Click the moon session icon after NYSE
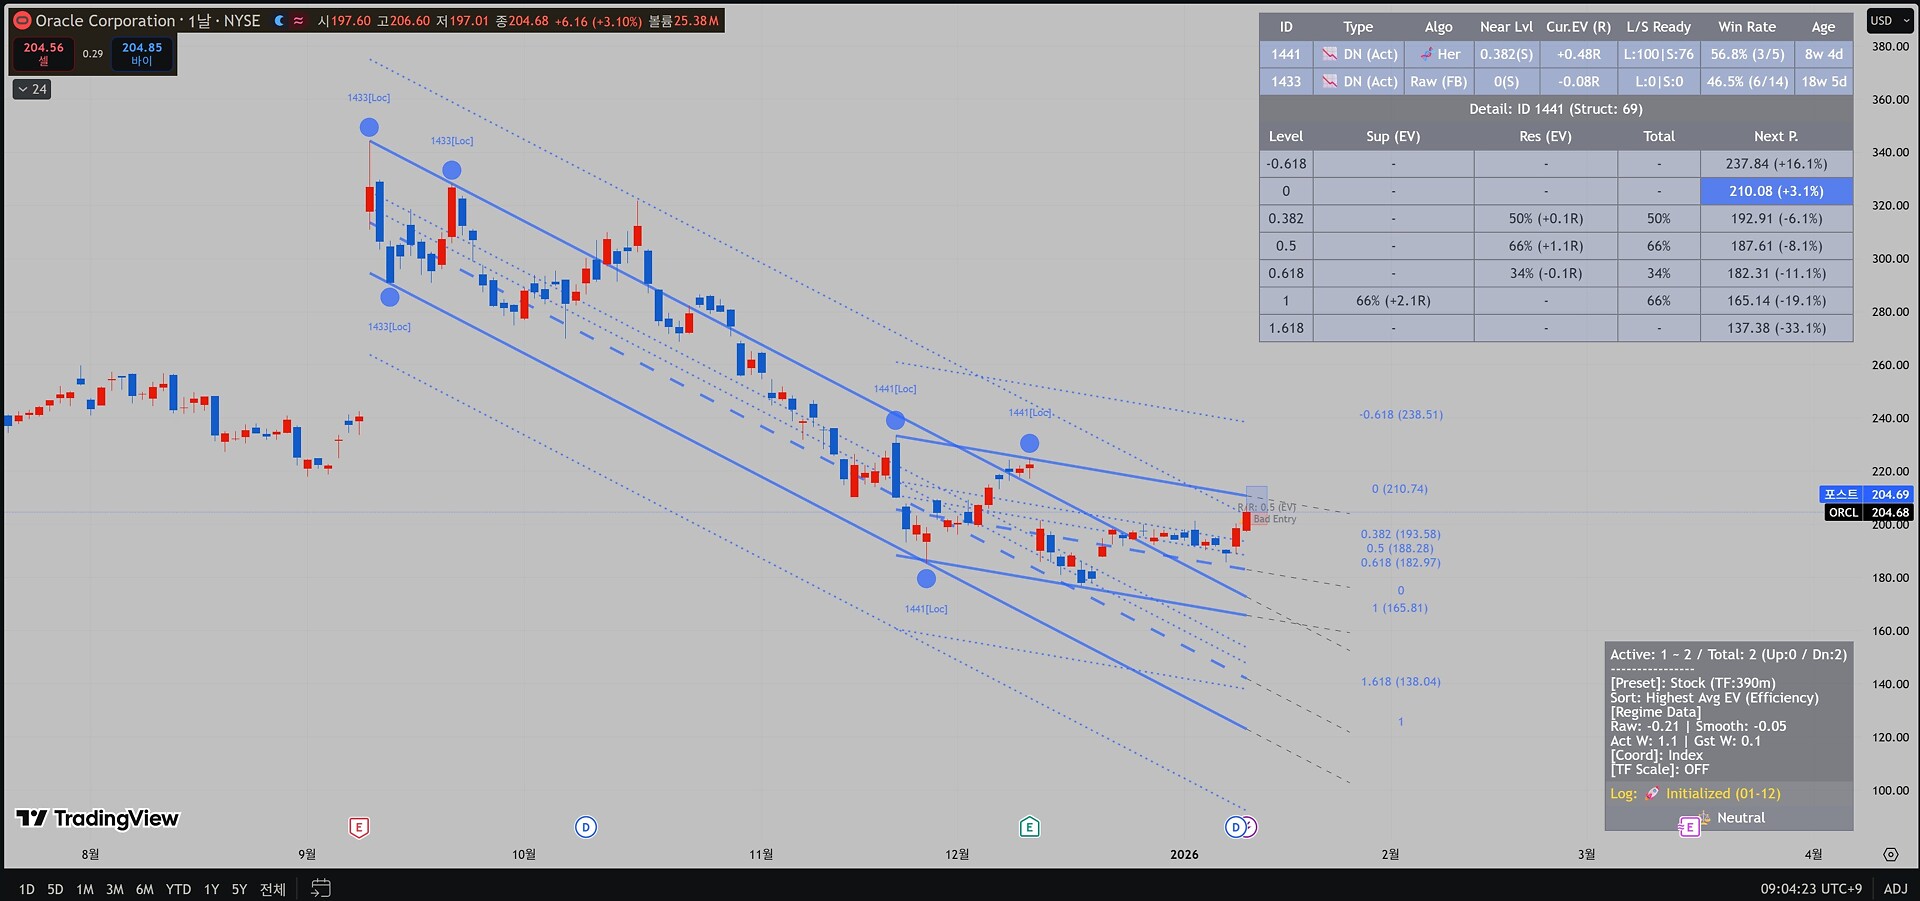This screenshot has height=901, width=1920. coord(279,21)
